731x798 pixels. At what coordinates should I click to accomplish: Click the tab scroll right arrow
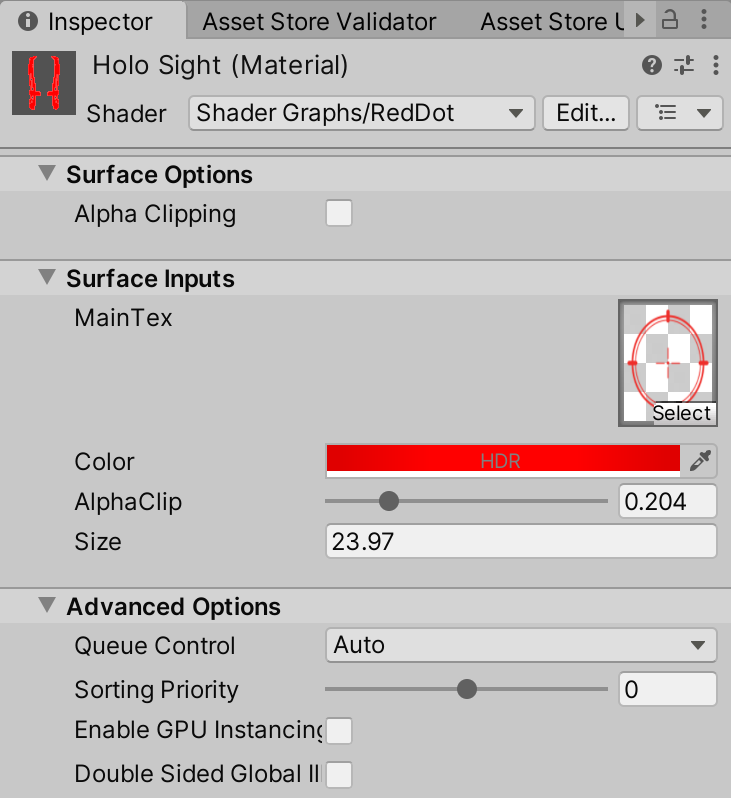pos(641,20)
